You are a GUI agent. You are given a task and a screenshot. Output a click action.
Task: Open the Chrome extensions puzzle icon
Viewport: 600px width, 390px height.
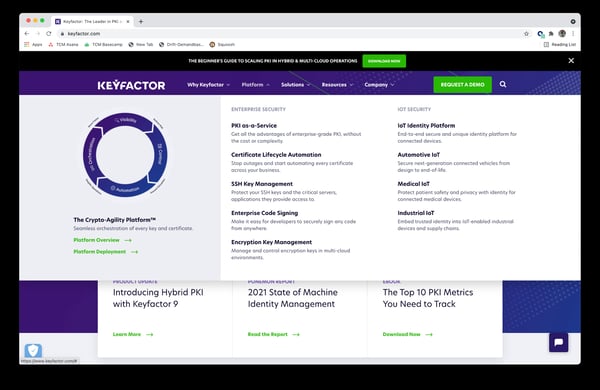point(551,34)
